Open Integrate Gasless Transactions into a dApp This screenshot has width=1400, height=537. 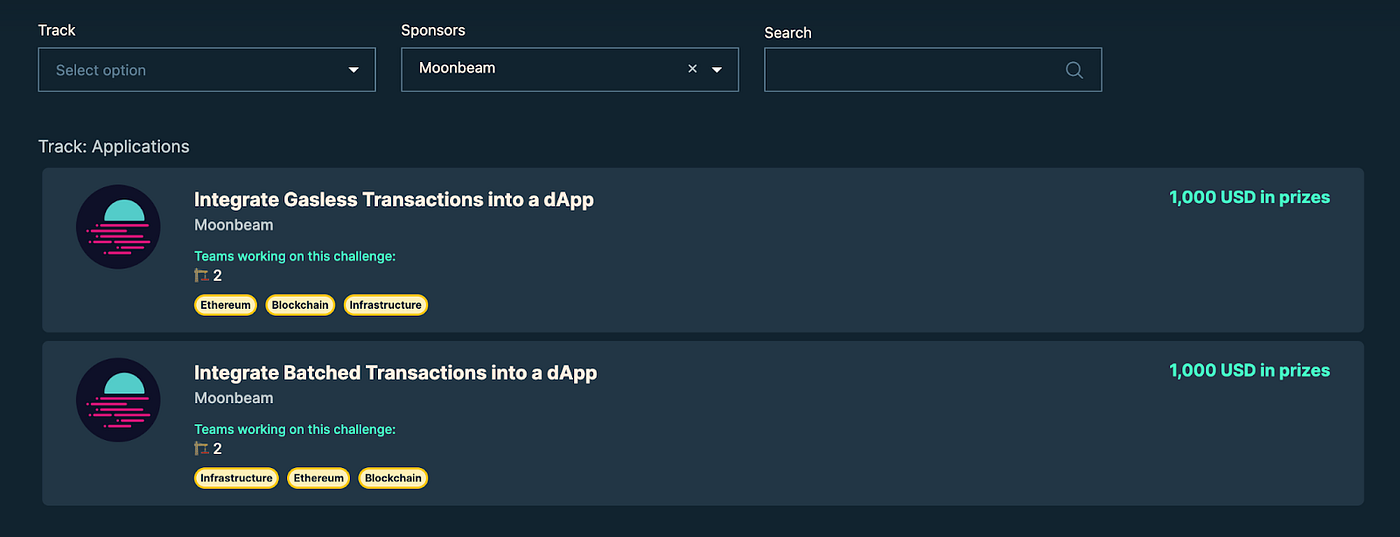tap(393, 200)
